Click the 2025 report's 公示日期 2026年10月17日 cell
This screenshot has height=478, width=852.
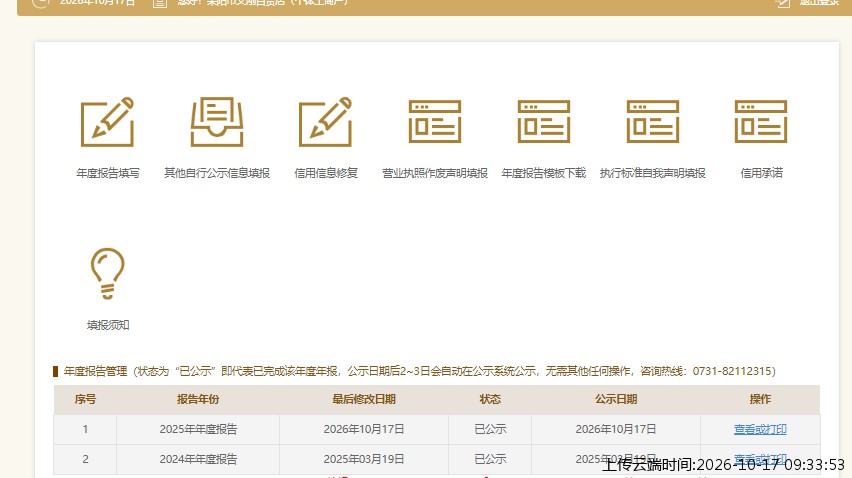coord(616,429)
